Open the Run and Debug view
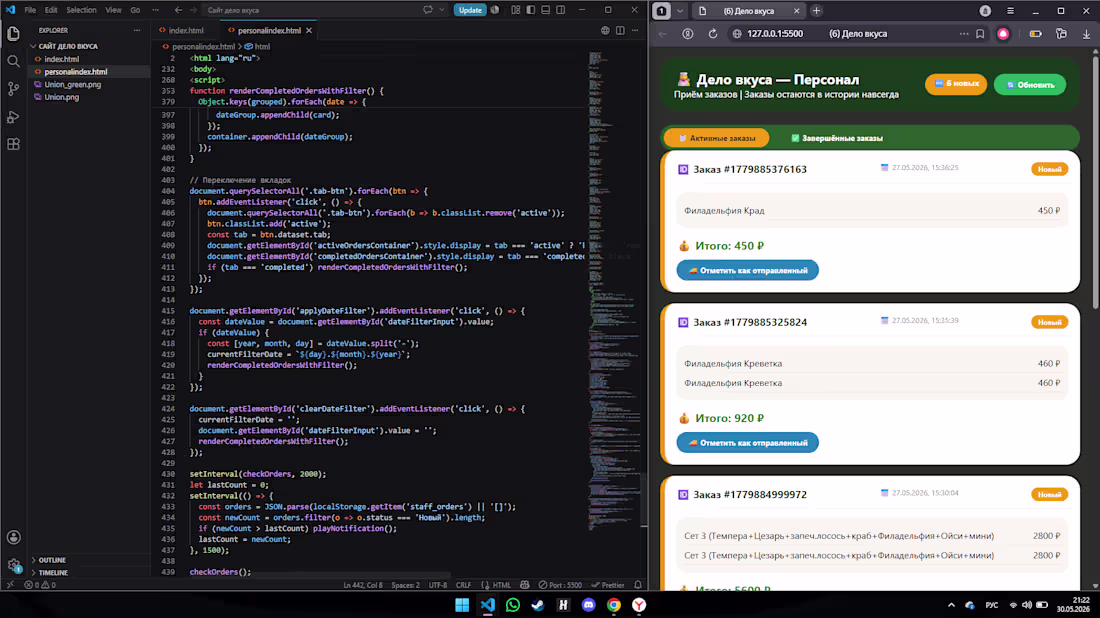This screenshot has width=1100, height=618. tap(13, 117)
